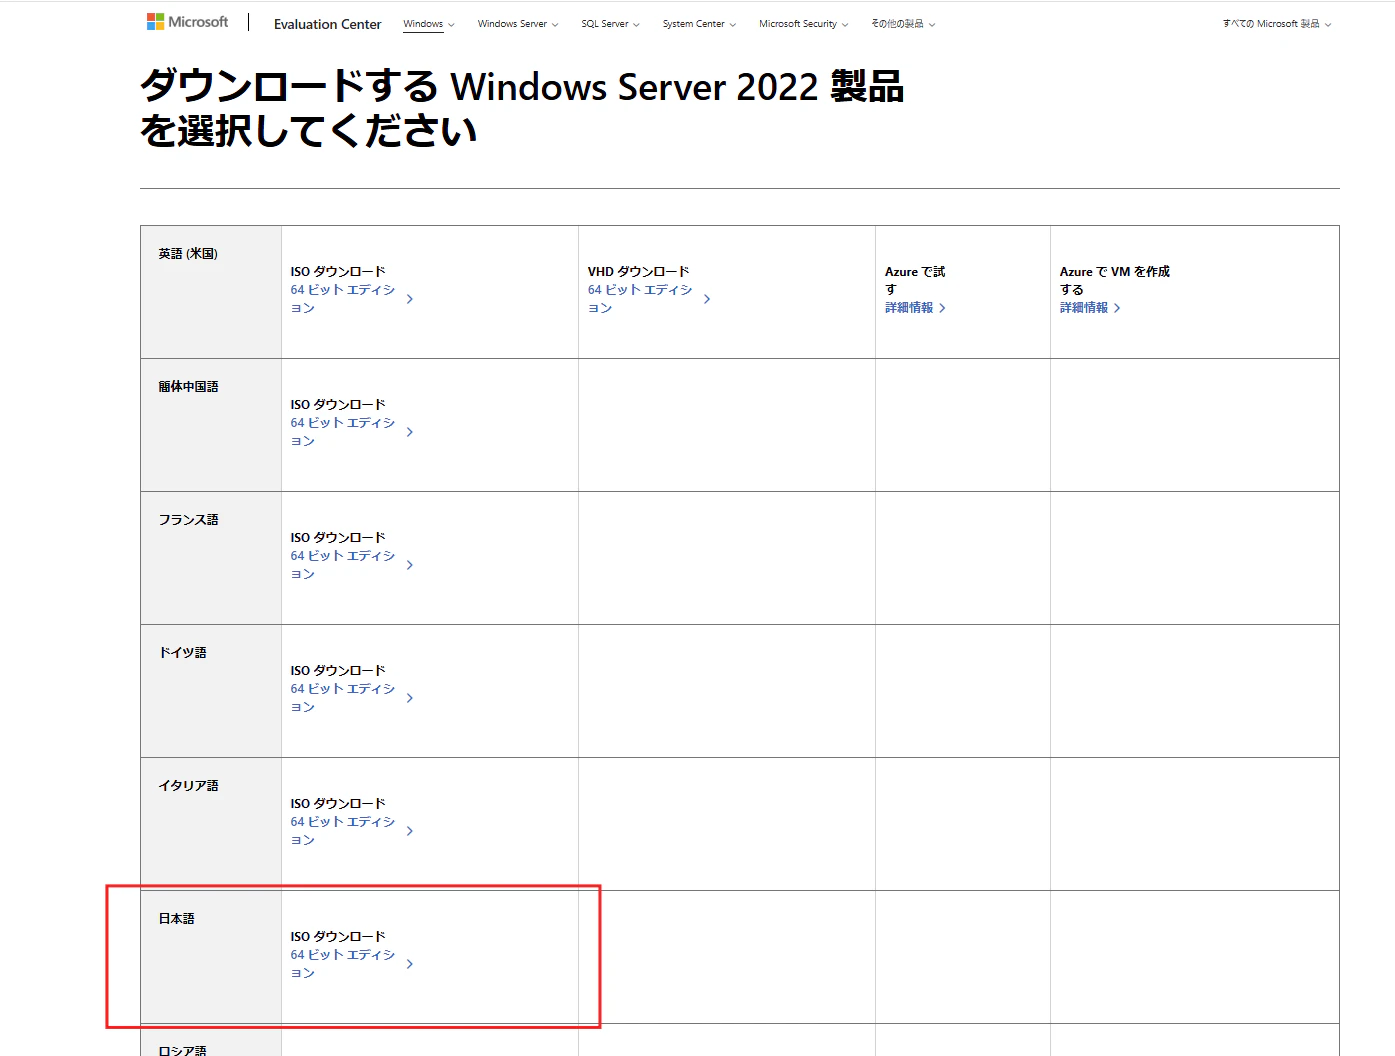This screenshot has width=1395, height=1056.
Task: Download the 64-bit ISO for 日本語
Action: pos(343,964)
